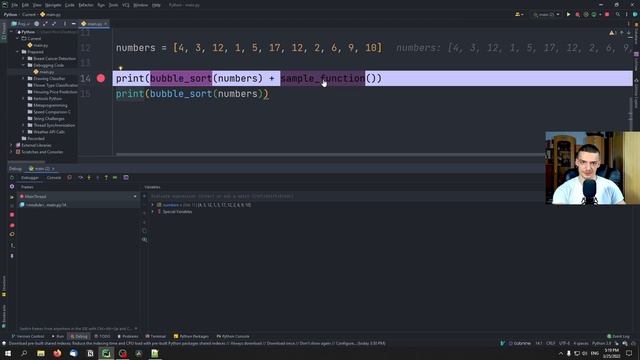Click the green Run button in top toolbar
The image size is (640, 360).
coord(568,14)
